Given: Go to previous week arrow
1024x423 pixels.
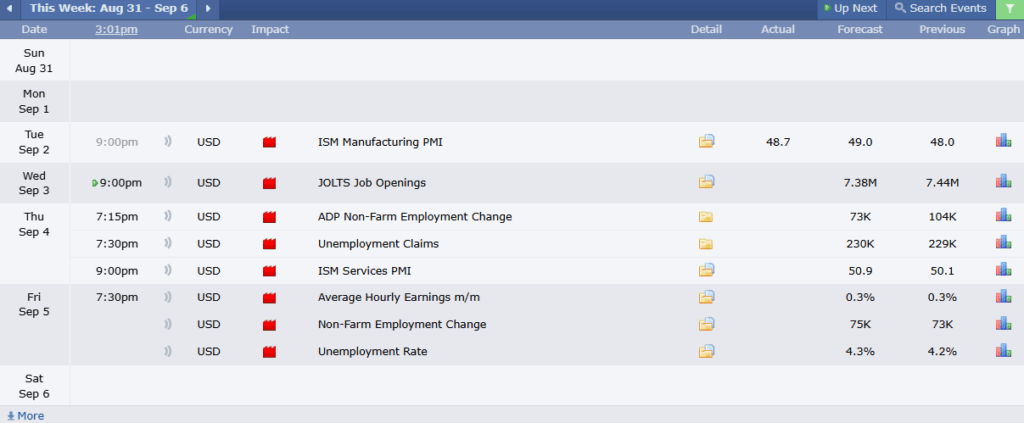Looking at the screenshot, I should (x=9, y=9).
